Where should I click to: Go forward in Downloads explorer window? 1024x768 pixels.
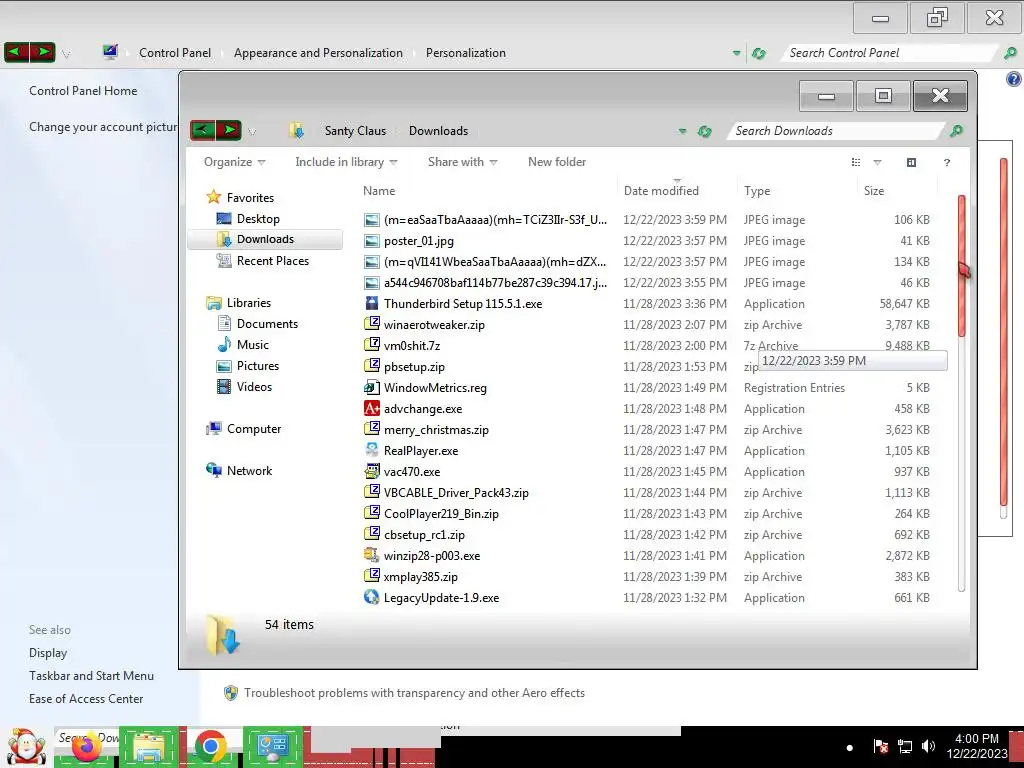[x=229, y=130]
